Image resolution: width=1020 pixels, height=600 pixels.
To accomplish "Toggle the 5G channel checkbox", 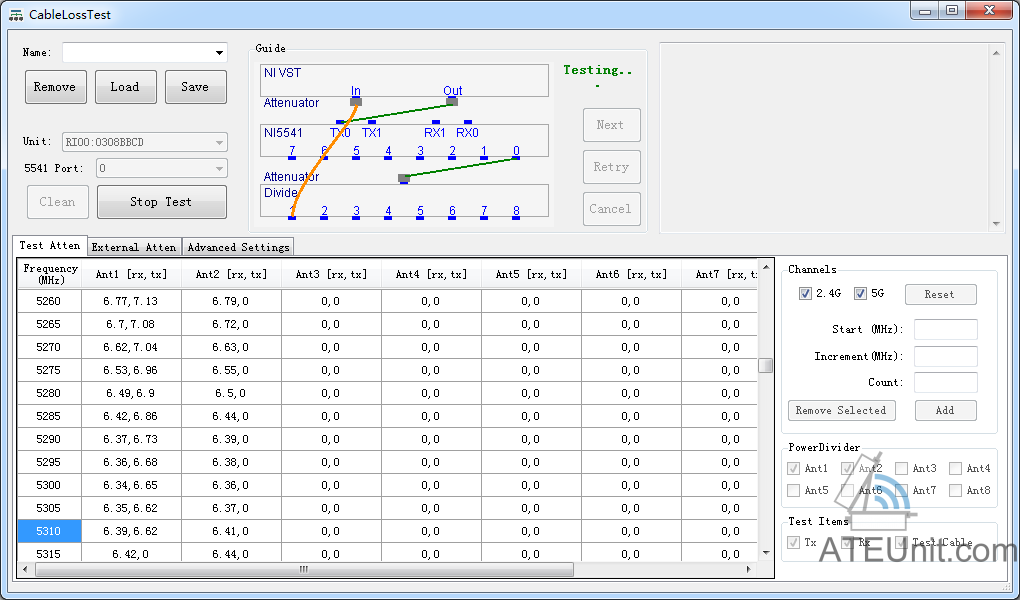I will 860,294.
